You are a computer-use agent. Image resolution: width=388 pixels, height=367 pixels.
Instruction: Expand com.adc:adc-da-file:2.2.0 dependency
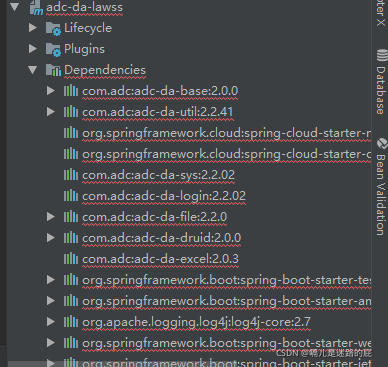(x=51, y=217)
